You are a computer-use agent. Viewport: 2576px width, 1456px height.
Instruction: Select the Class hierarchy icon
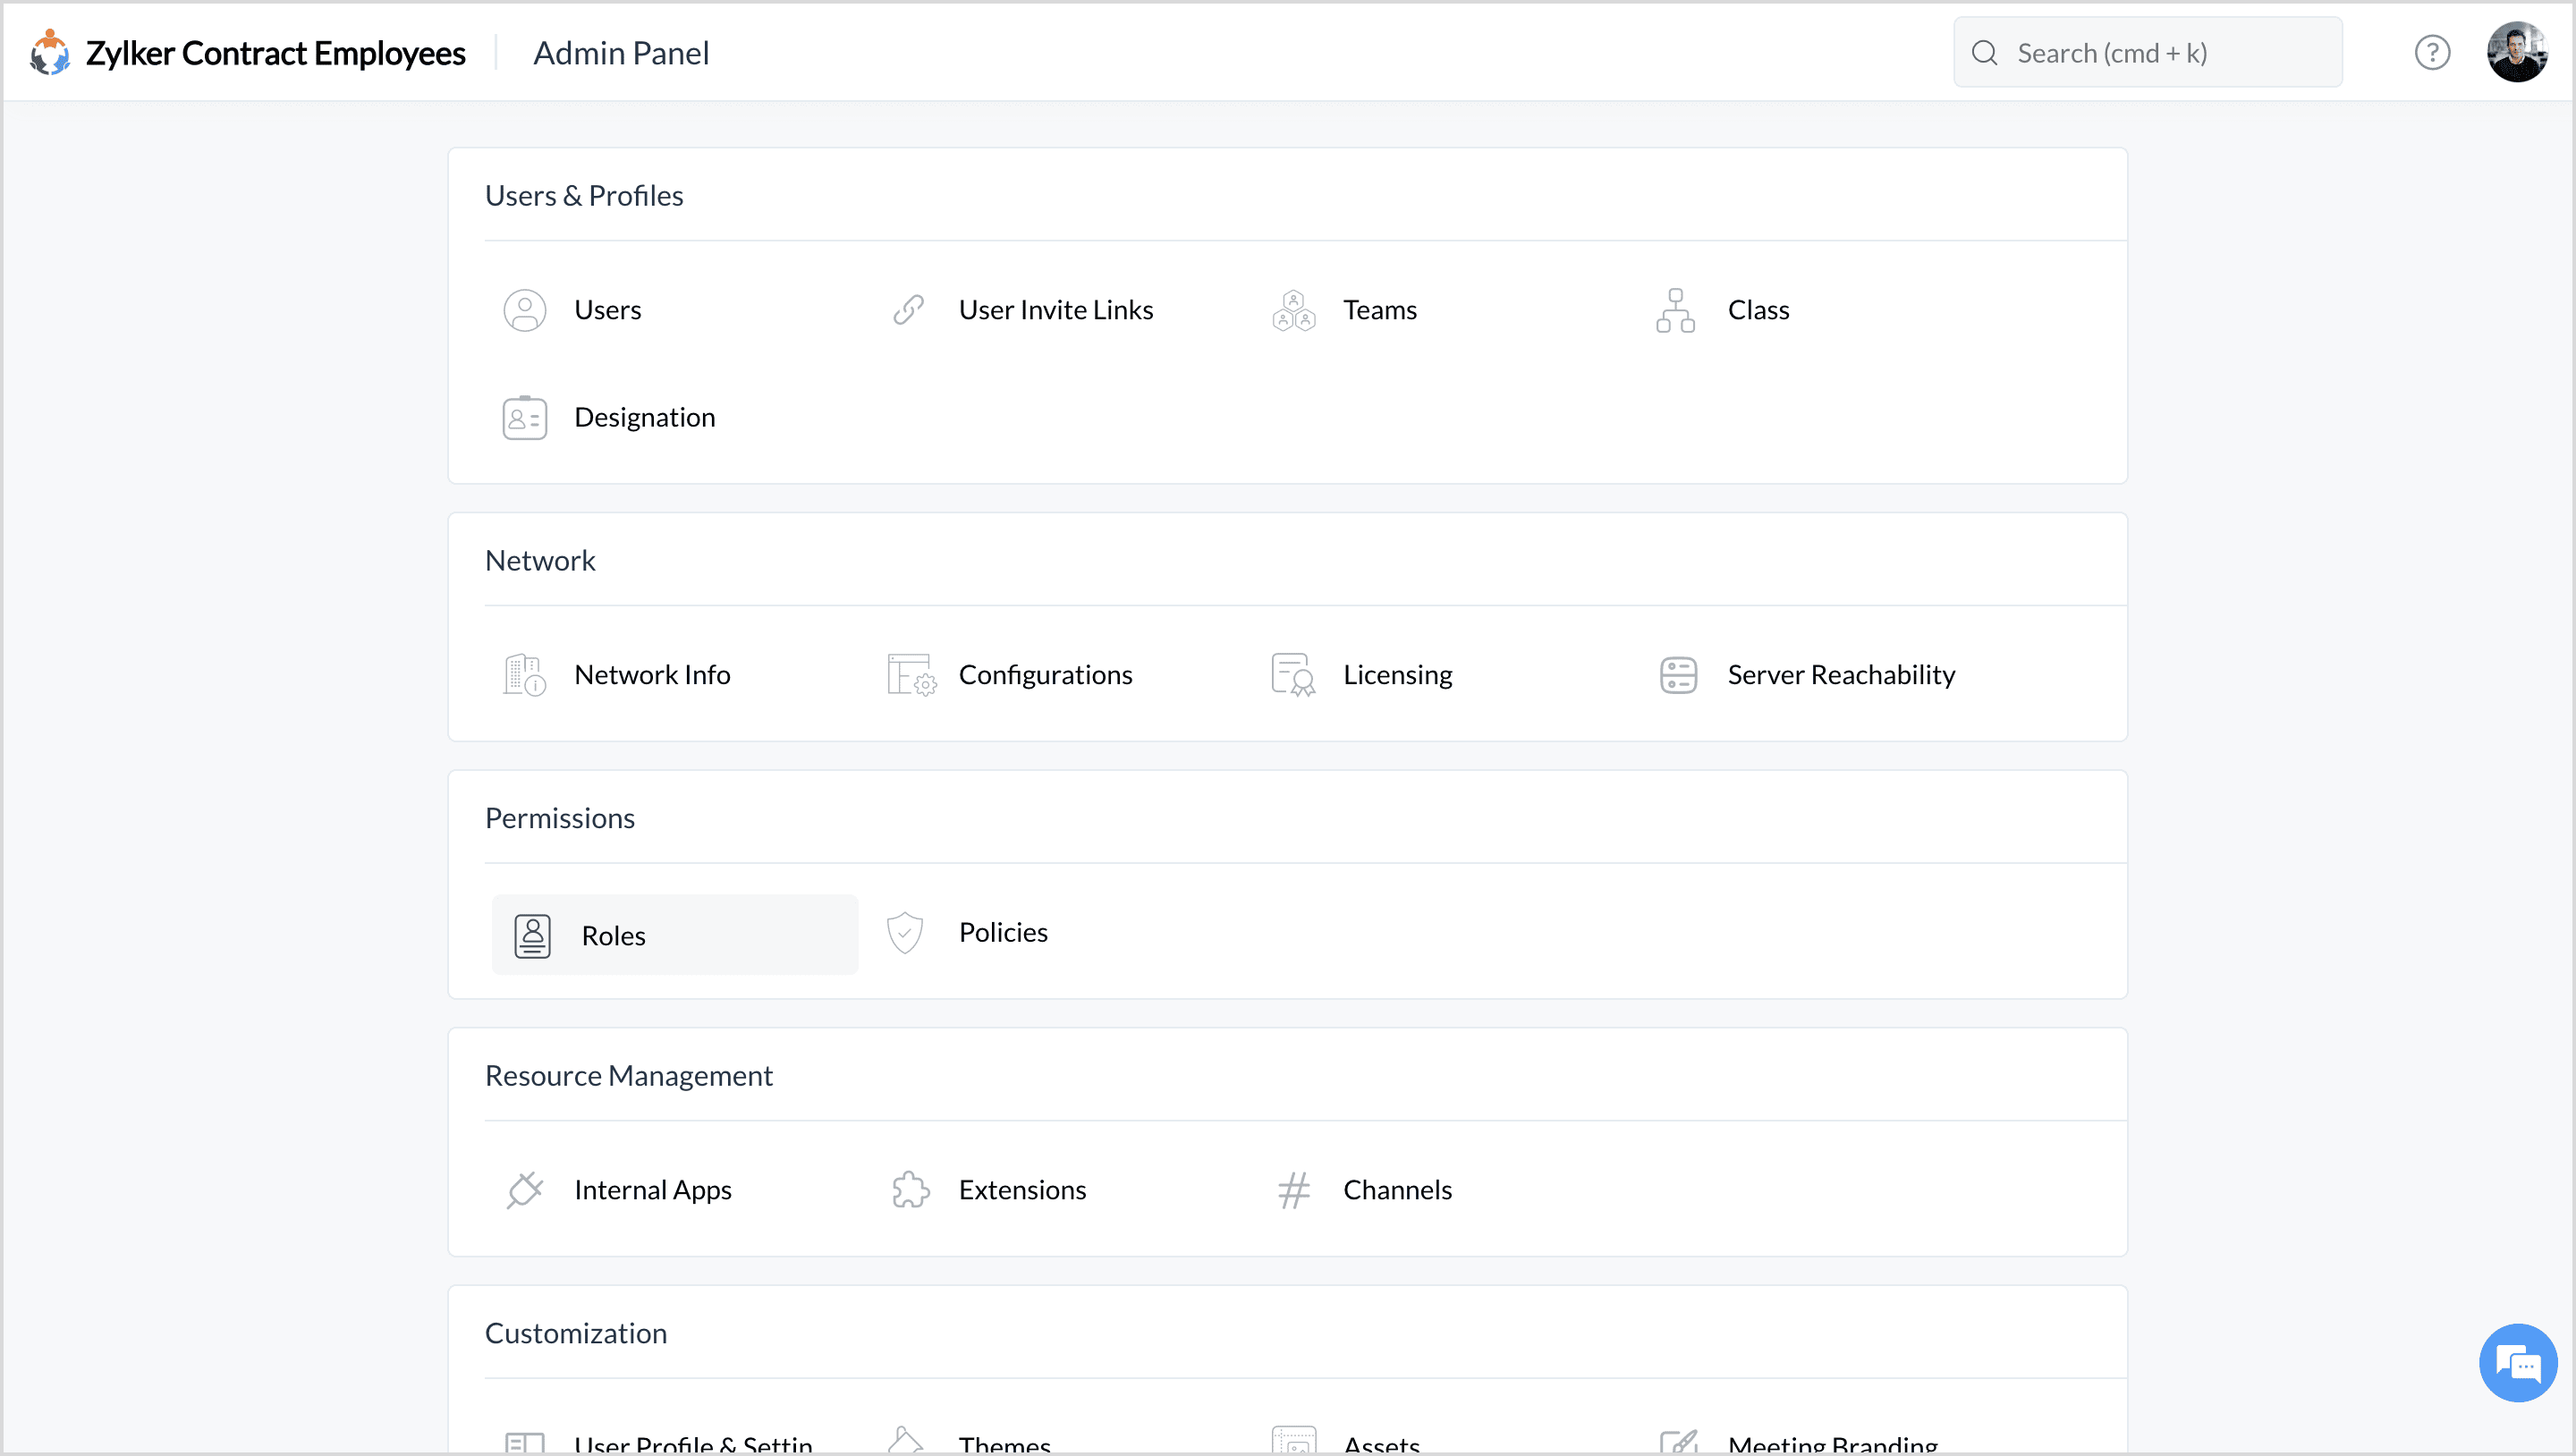pyautogui.click(x=1676, y=310)
